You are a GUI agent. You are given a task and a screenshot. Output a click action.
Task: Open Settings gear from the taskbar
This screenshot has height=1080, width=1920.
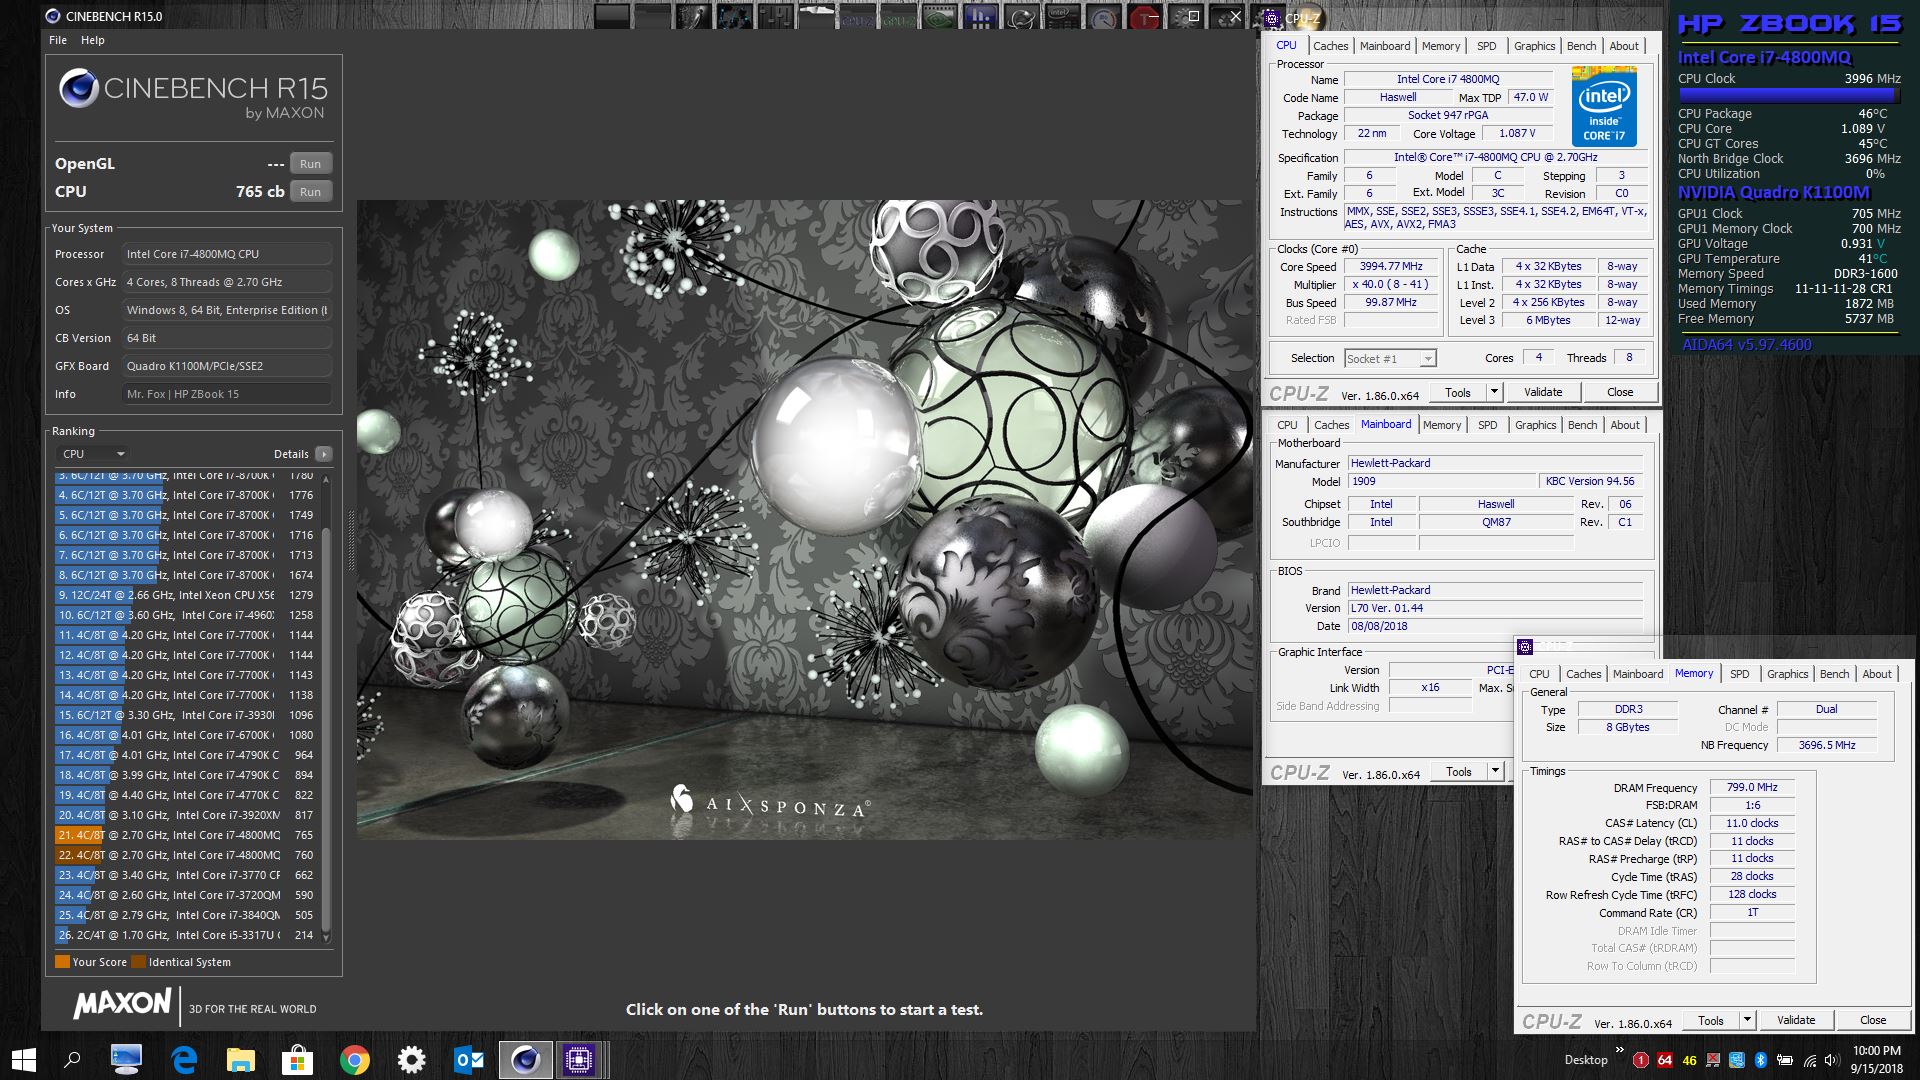411,1059
